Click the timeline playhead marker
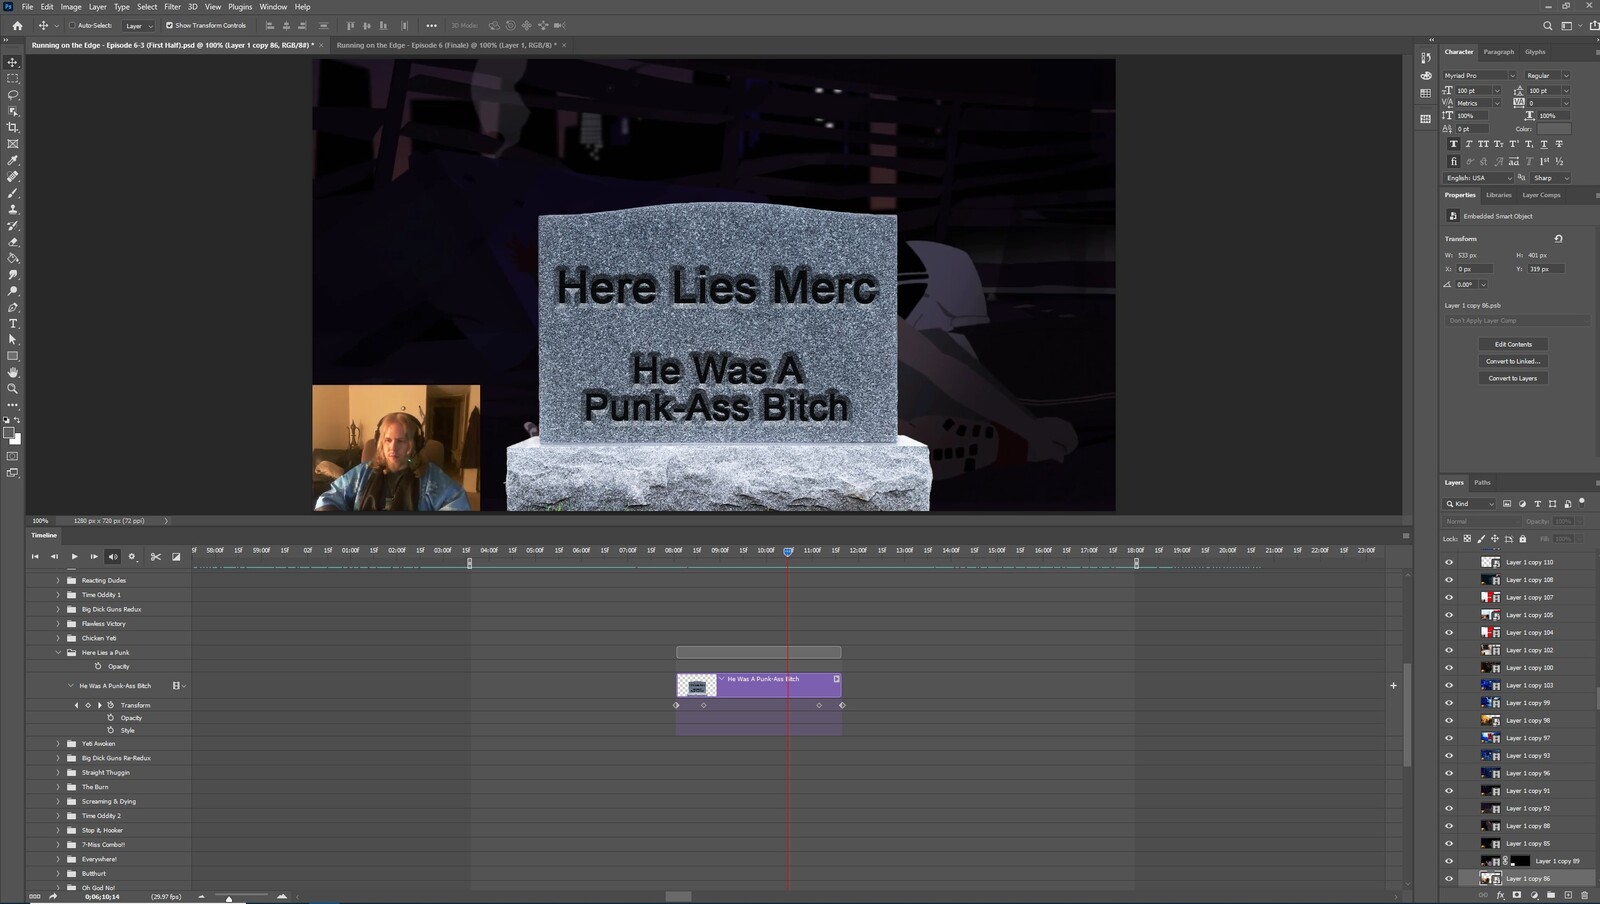 (788, 552)
